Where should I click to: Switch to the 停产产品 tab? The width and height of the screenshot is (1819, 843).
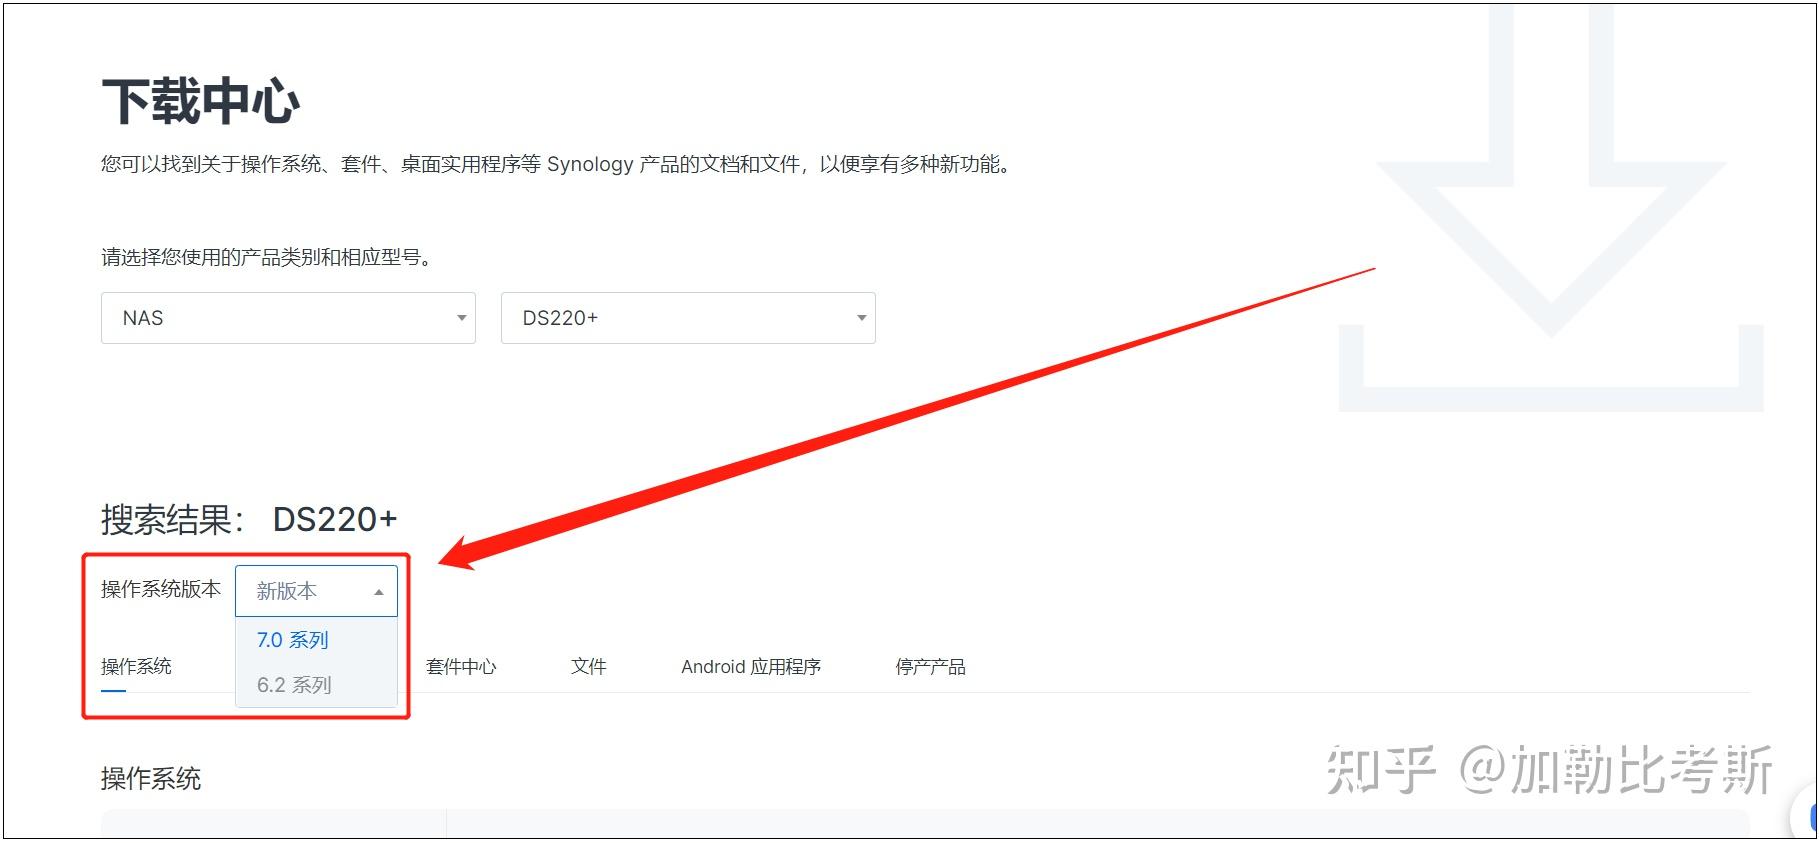pyautogui.click(x=930, y=667)
